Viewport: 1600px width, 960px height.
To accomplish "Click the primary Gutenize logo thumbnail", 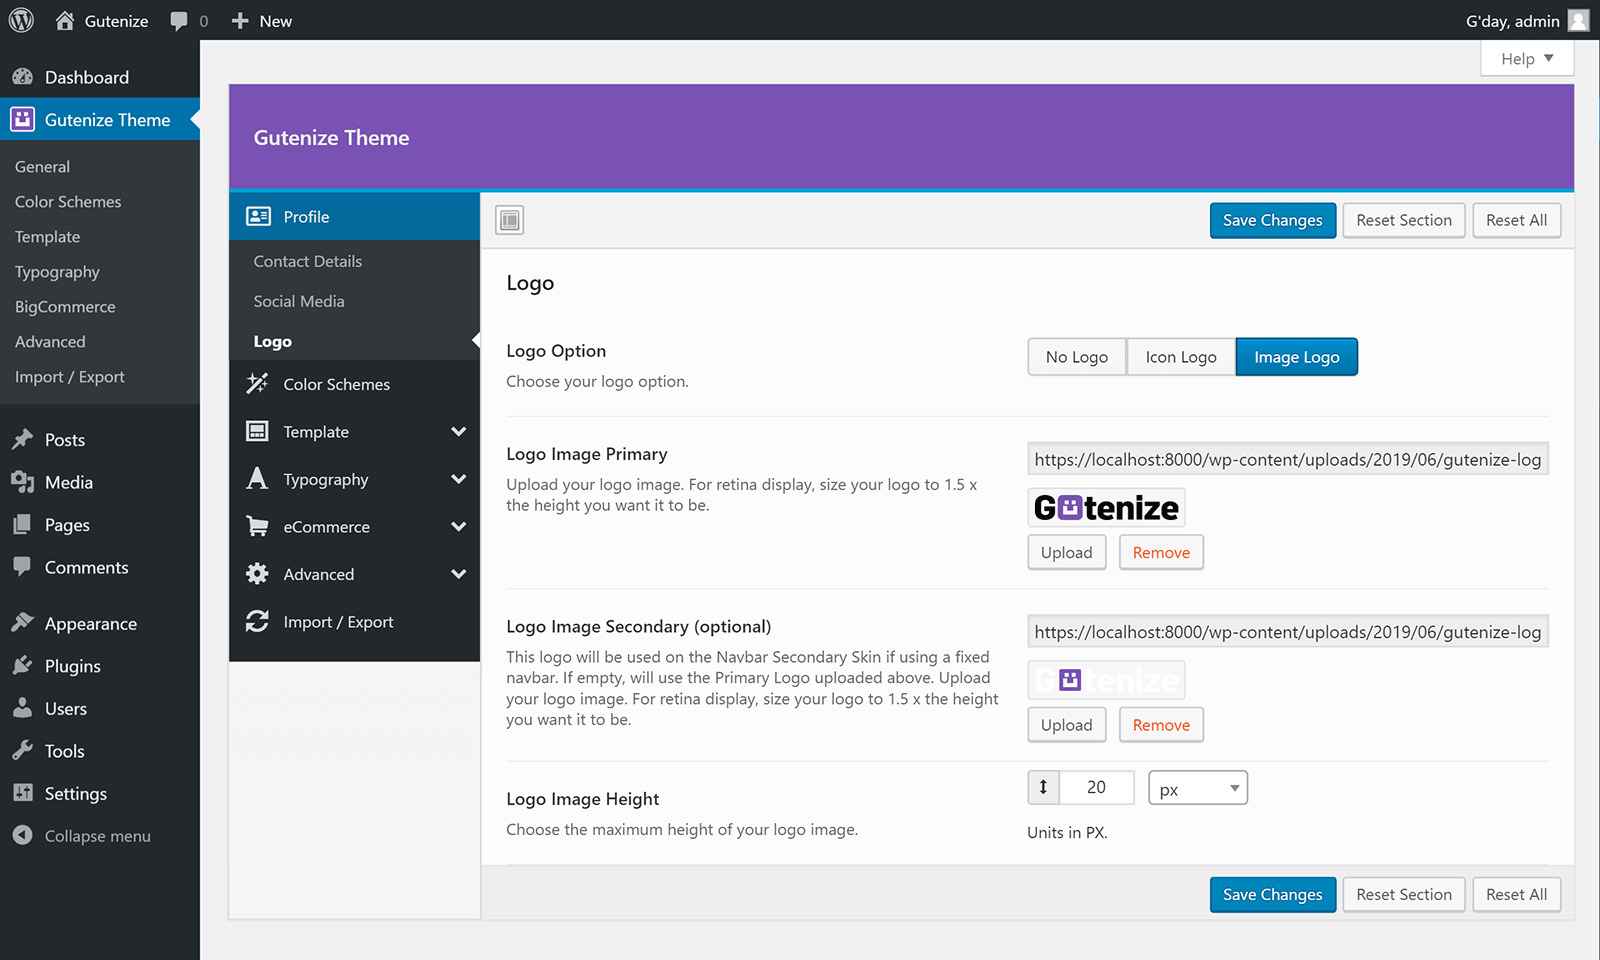I will pos(1105,508).
